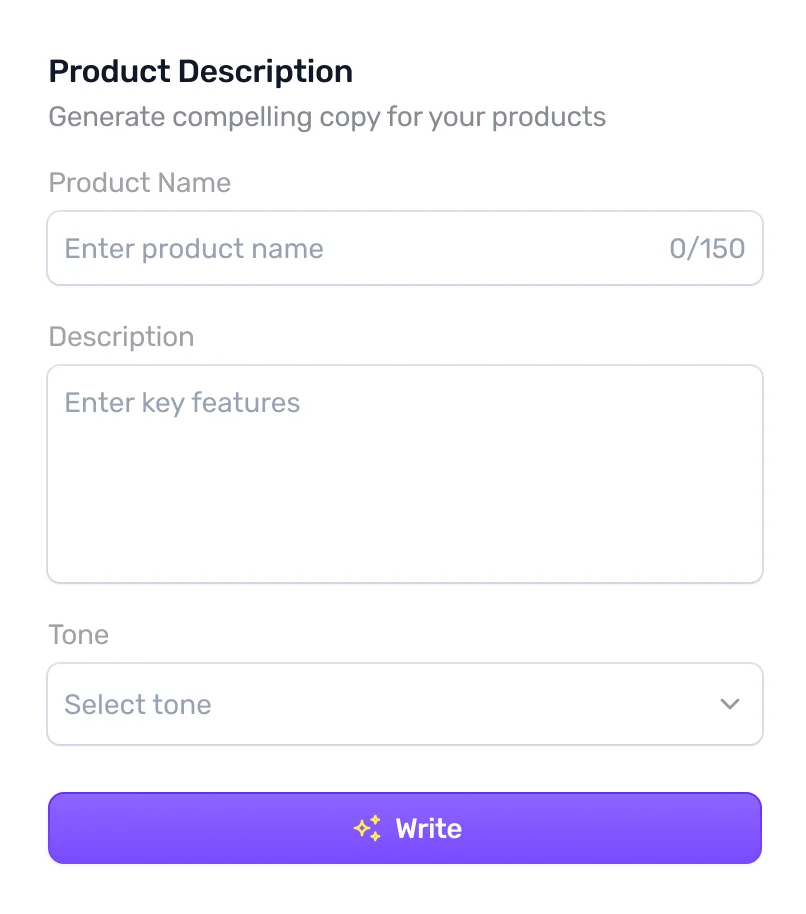806x914 pixels.
Task: Click the Write button
Action: pyautogui.click(x=404, y=828)
